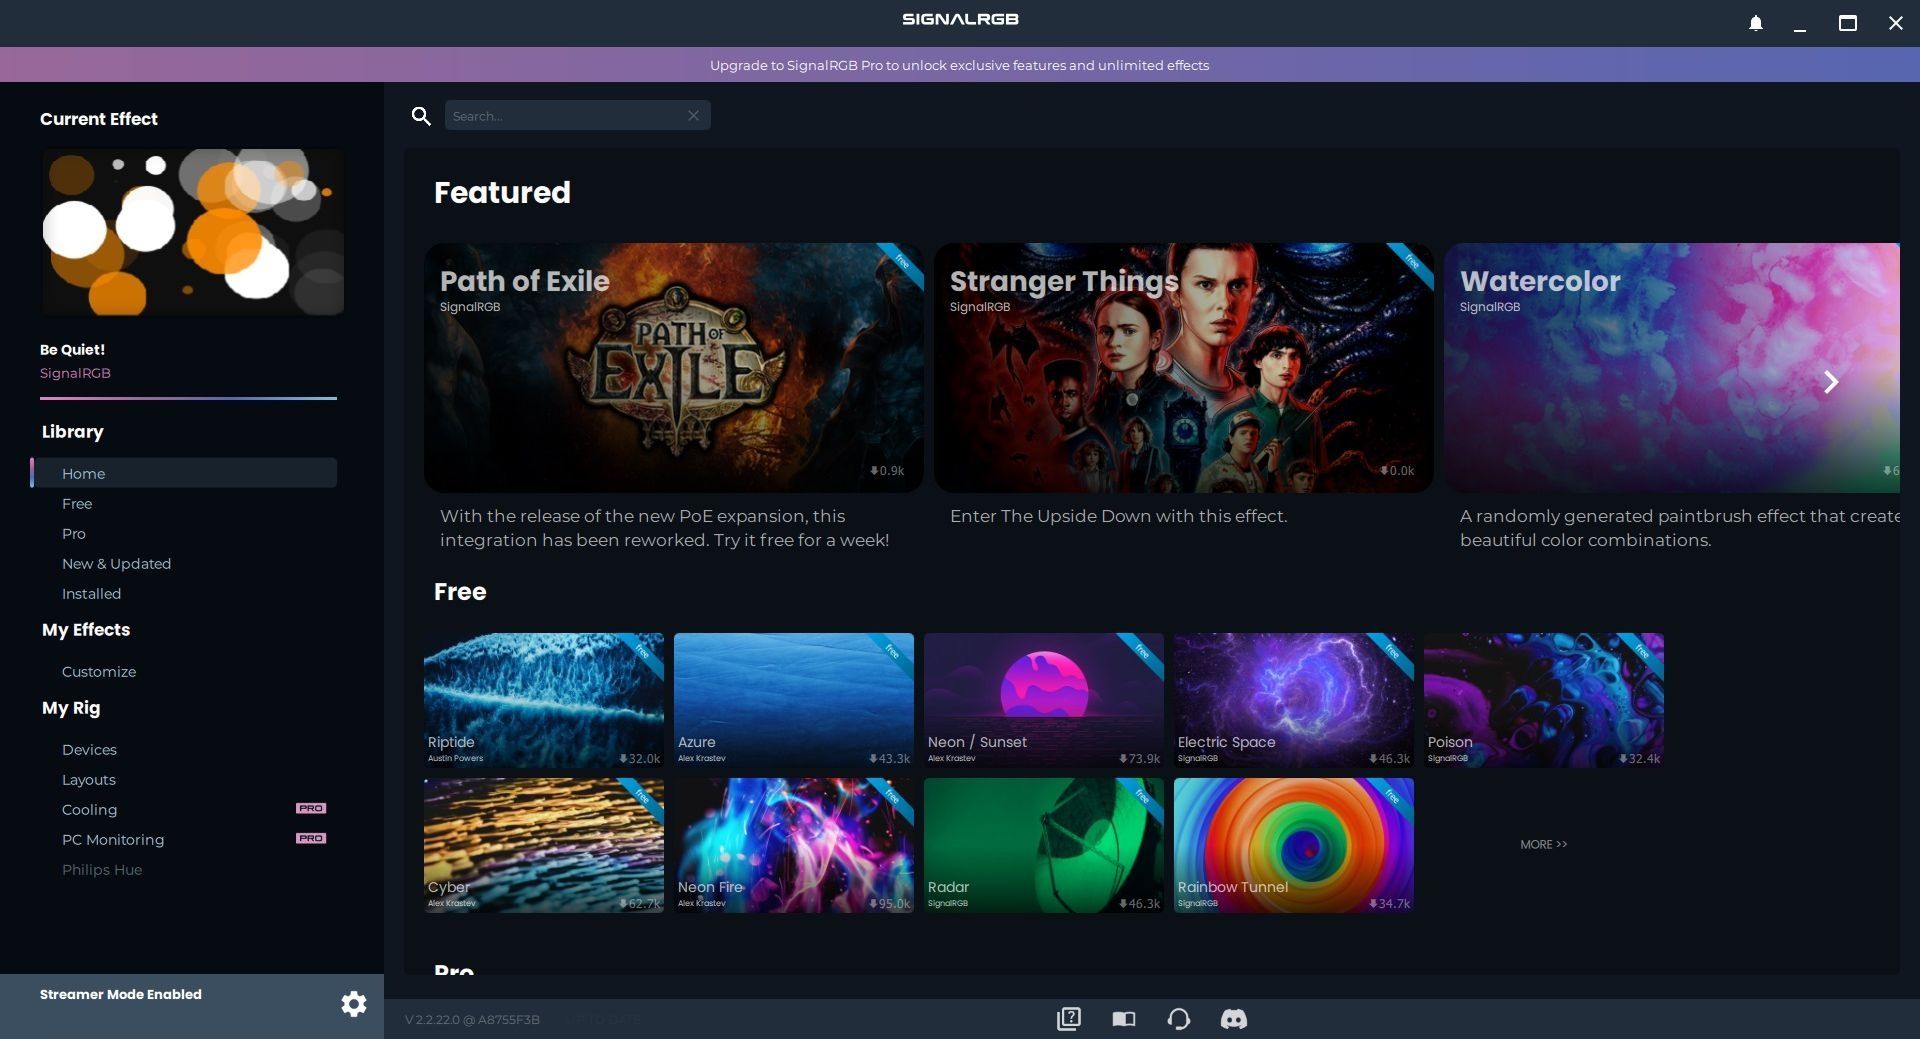Screen dimensions: 1920x1039
Task: Select the Poison effect
Action: (x=1544, y=700)
